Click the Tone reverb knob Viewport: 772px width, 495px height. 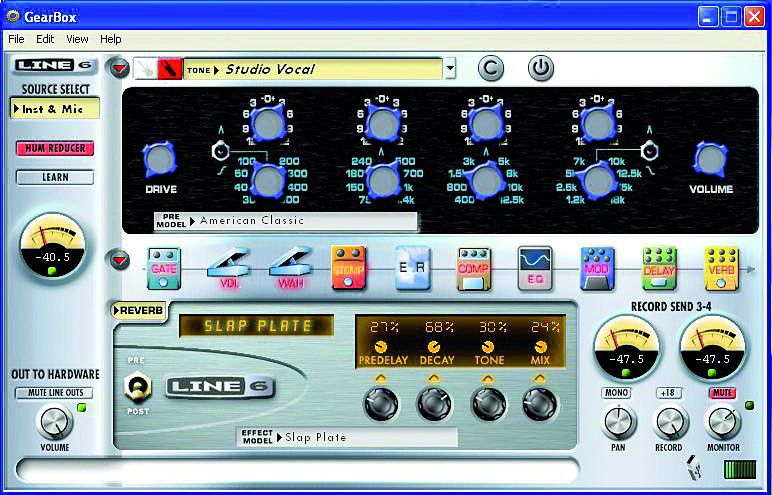click(487, 404)
